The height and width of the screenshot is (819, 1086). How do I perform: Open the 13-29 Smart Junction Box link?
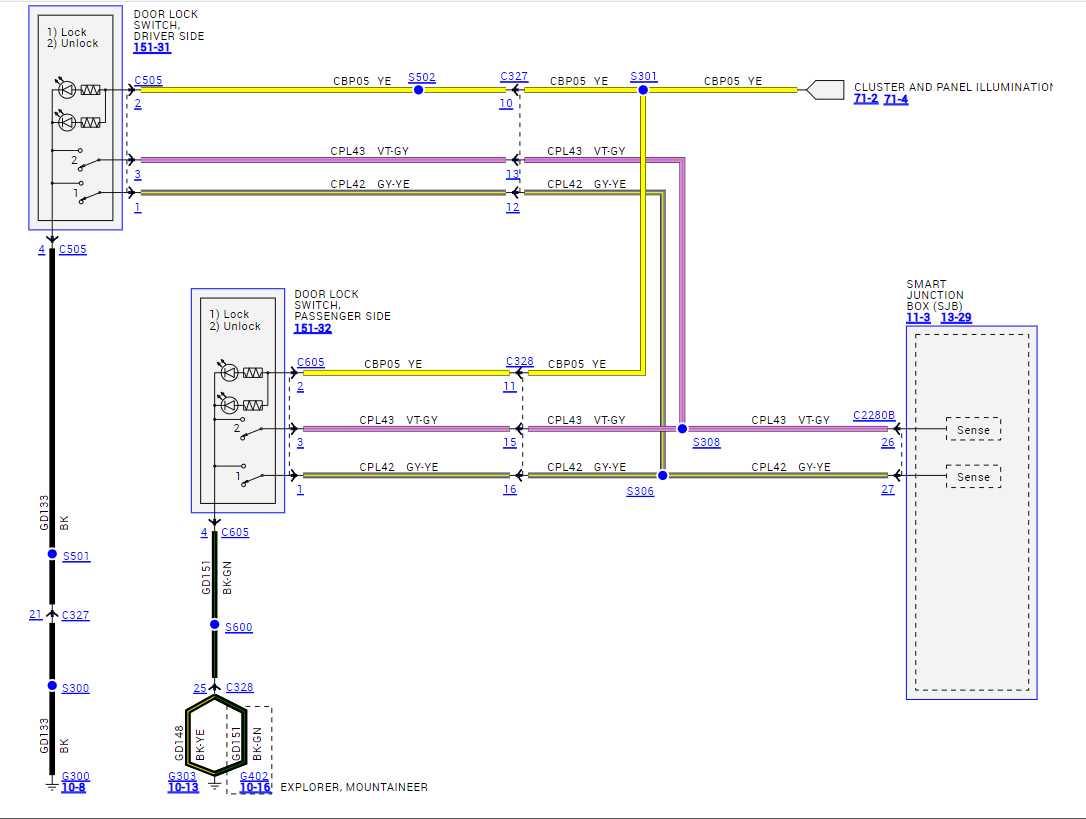coord(956,317)
